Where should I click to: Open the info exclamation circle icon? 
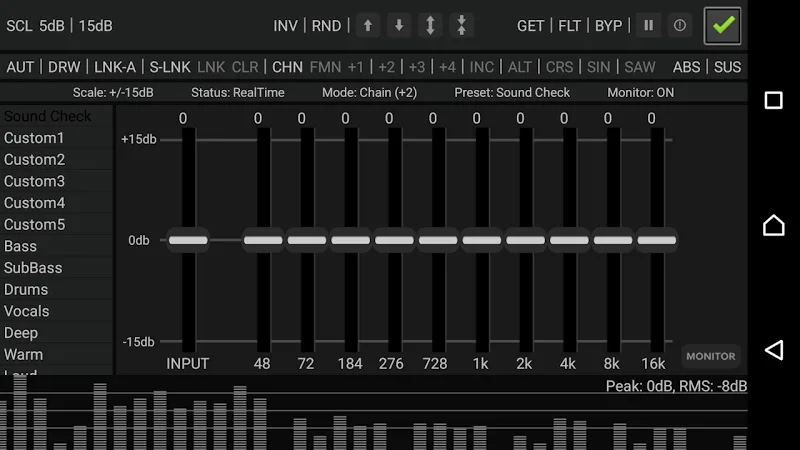pyautogui.click(x=680, y=26)
